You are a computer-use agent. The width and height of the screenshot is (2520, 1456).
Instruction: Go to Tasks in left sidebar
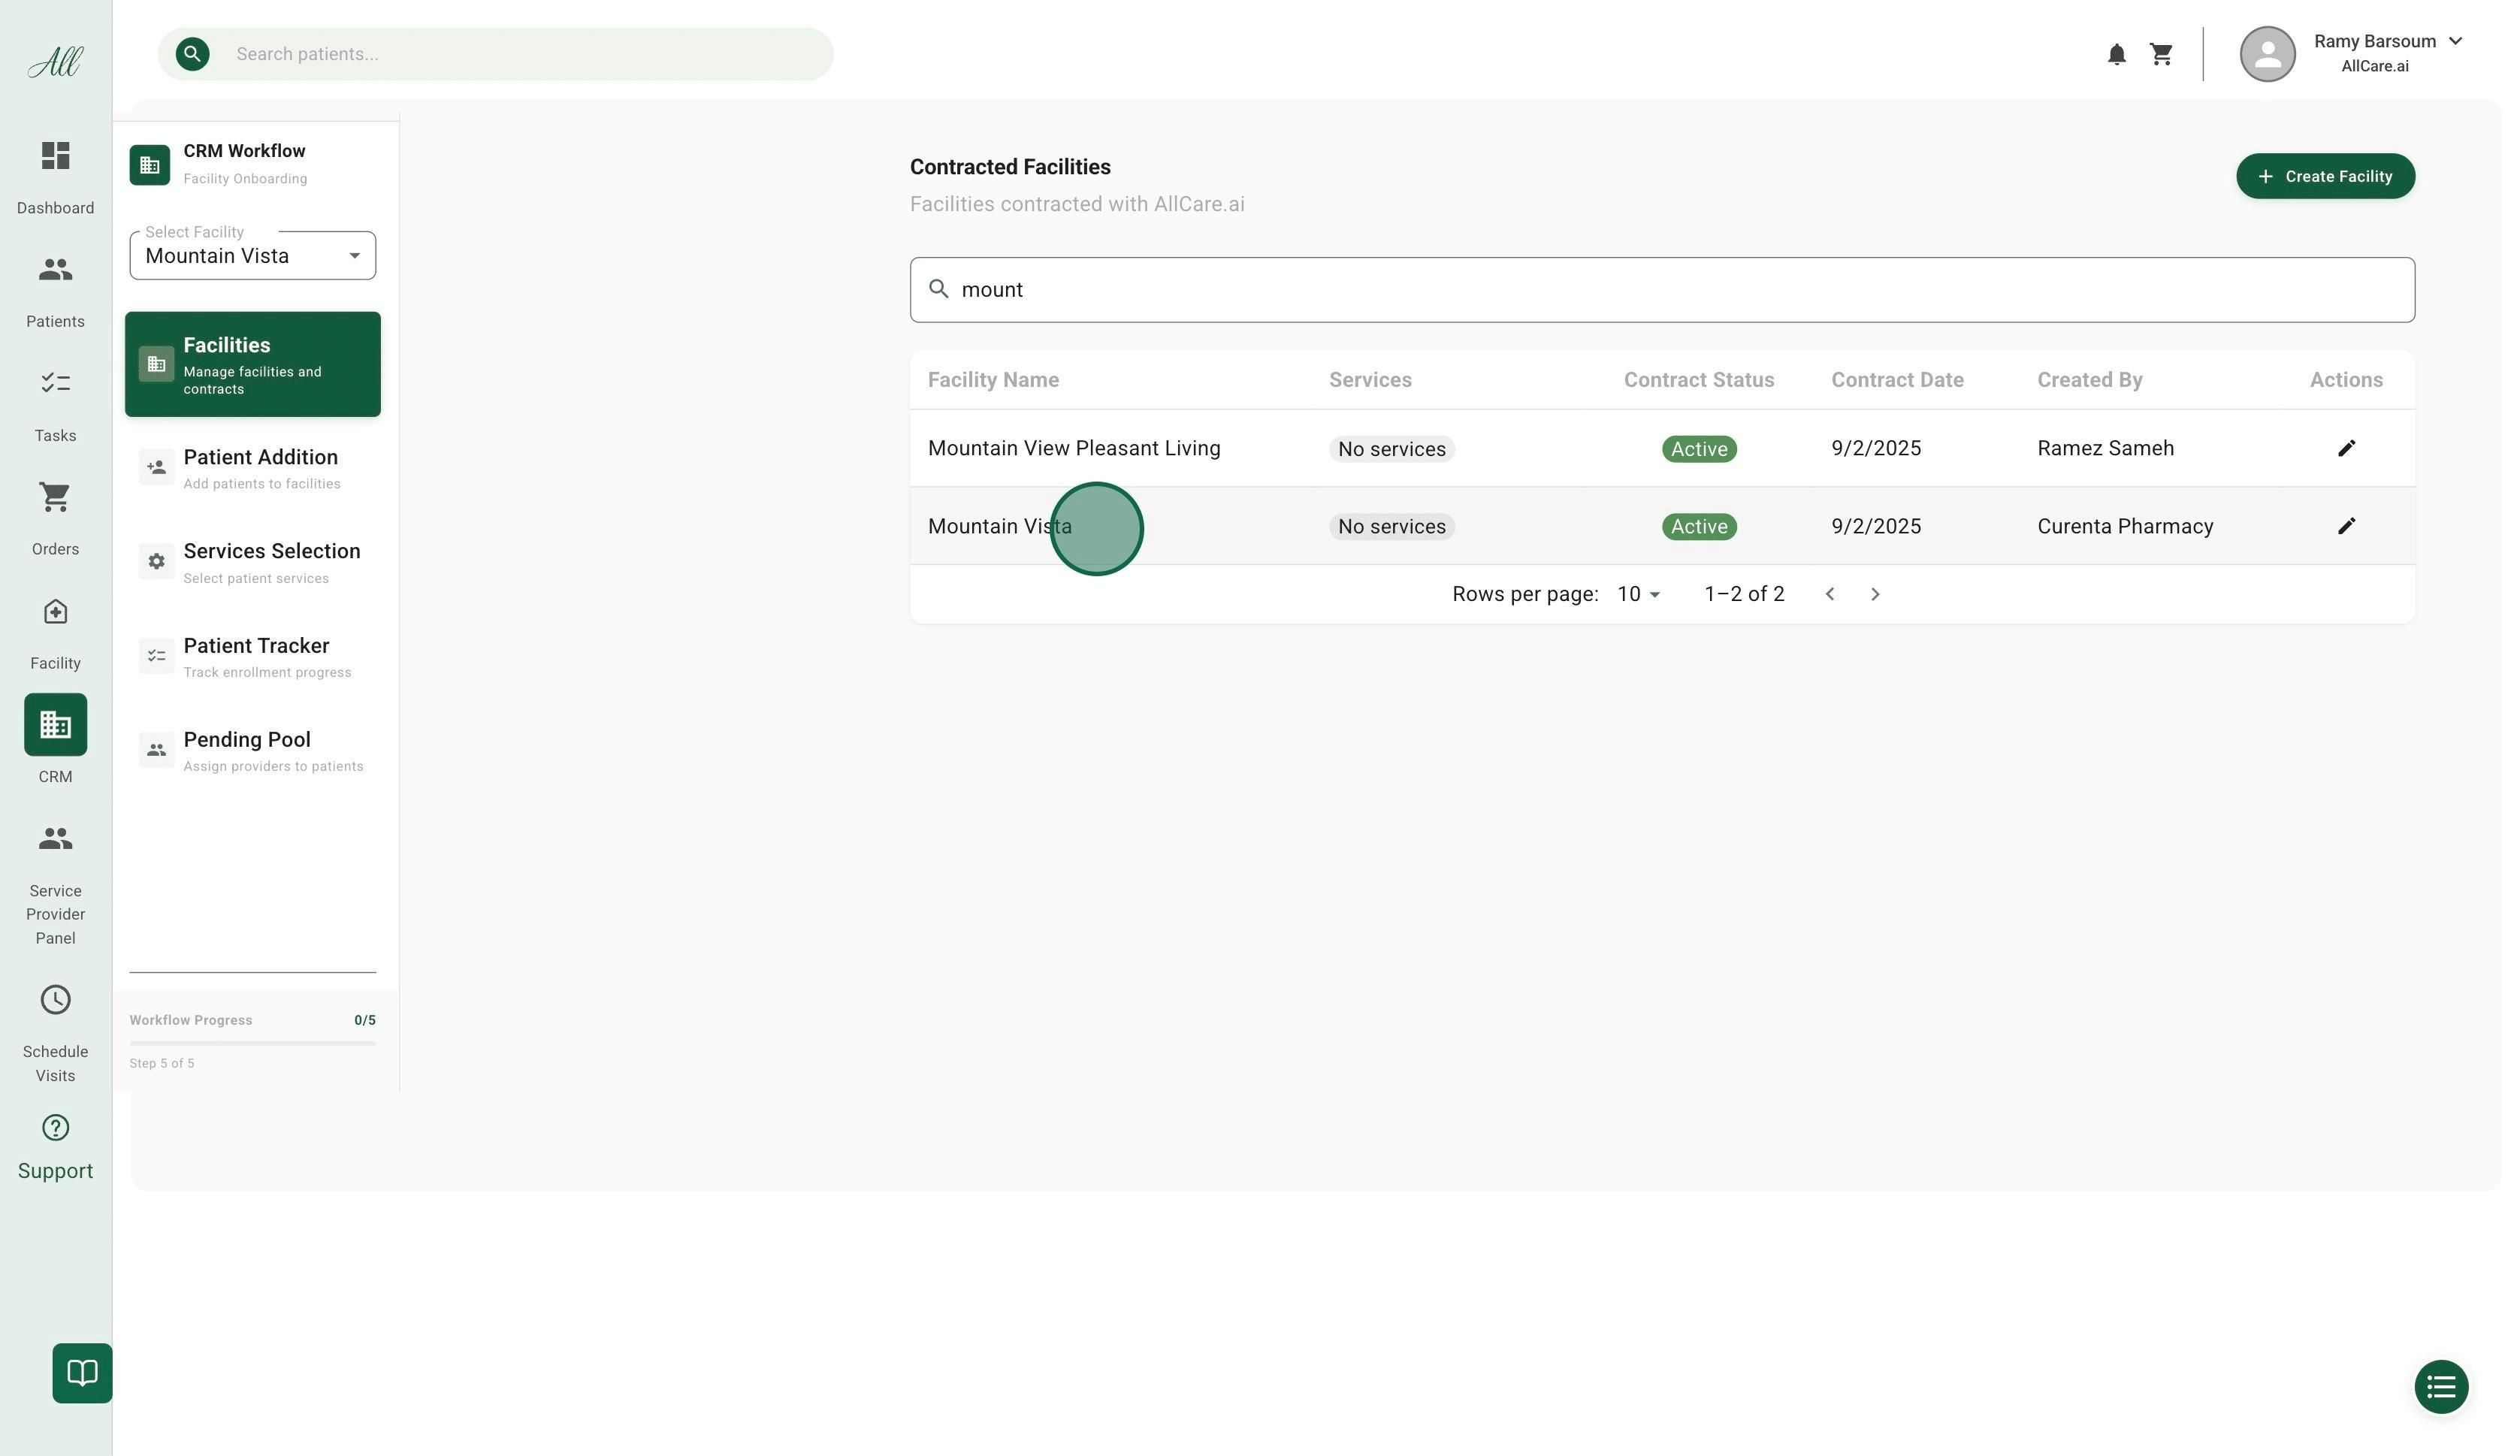click(55, 384)
